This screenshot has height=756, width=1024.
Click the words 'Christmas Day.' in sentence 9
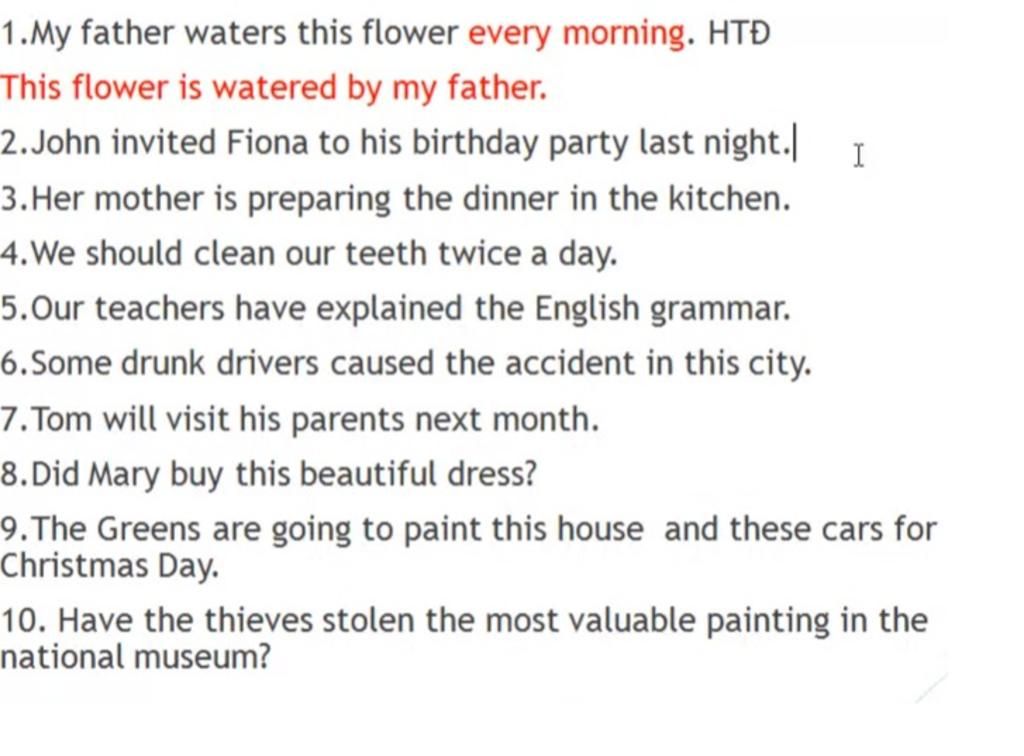coord(109,566)
